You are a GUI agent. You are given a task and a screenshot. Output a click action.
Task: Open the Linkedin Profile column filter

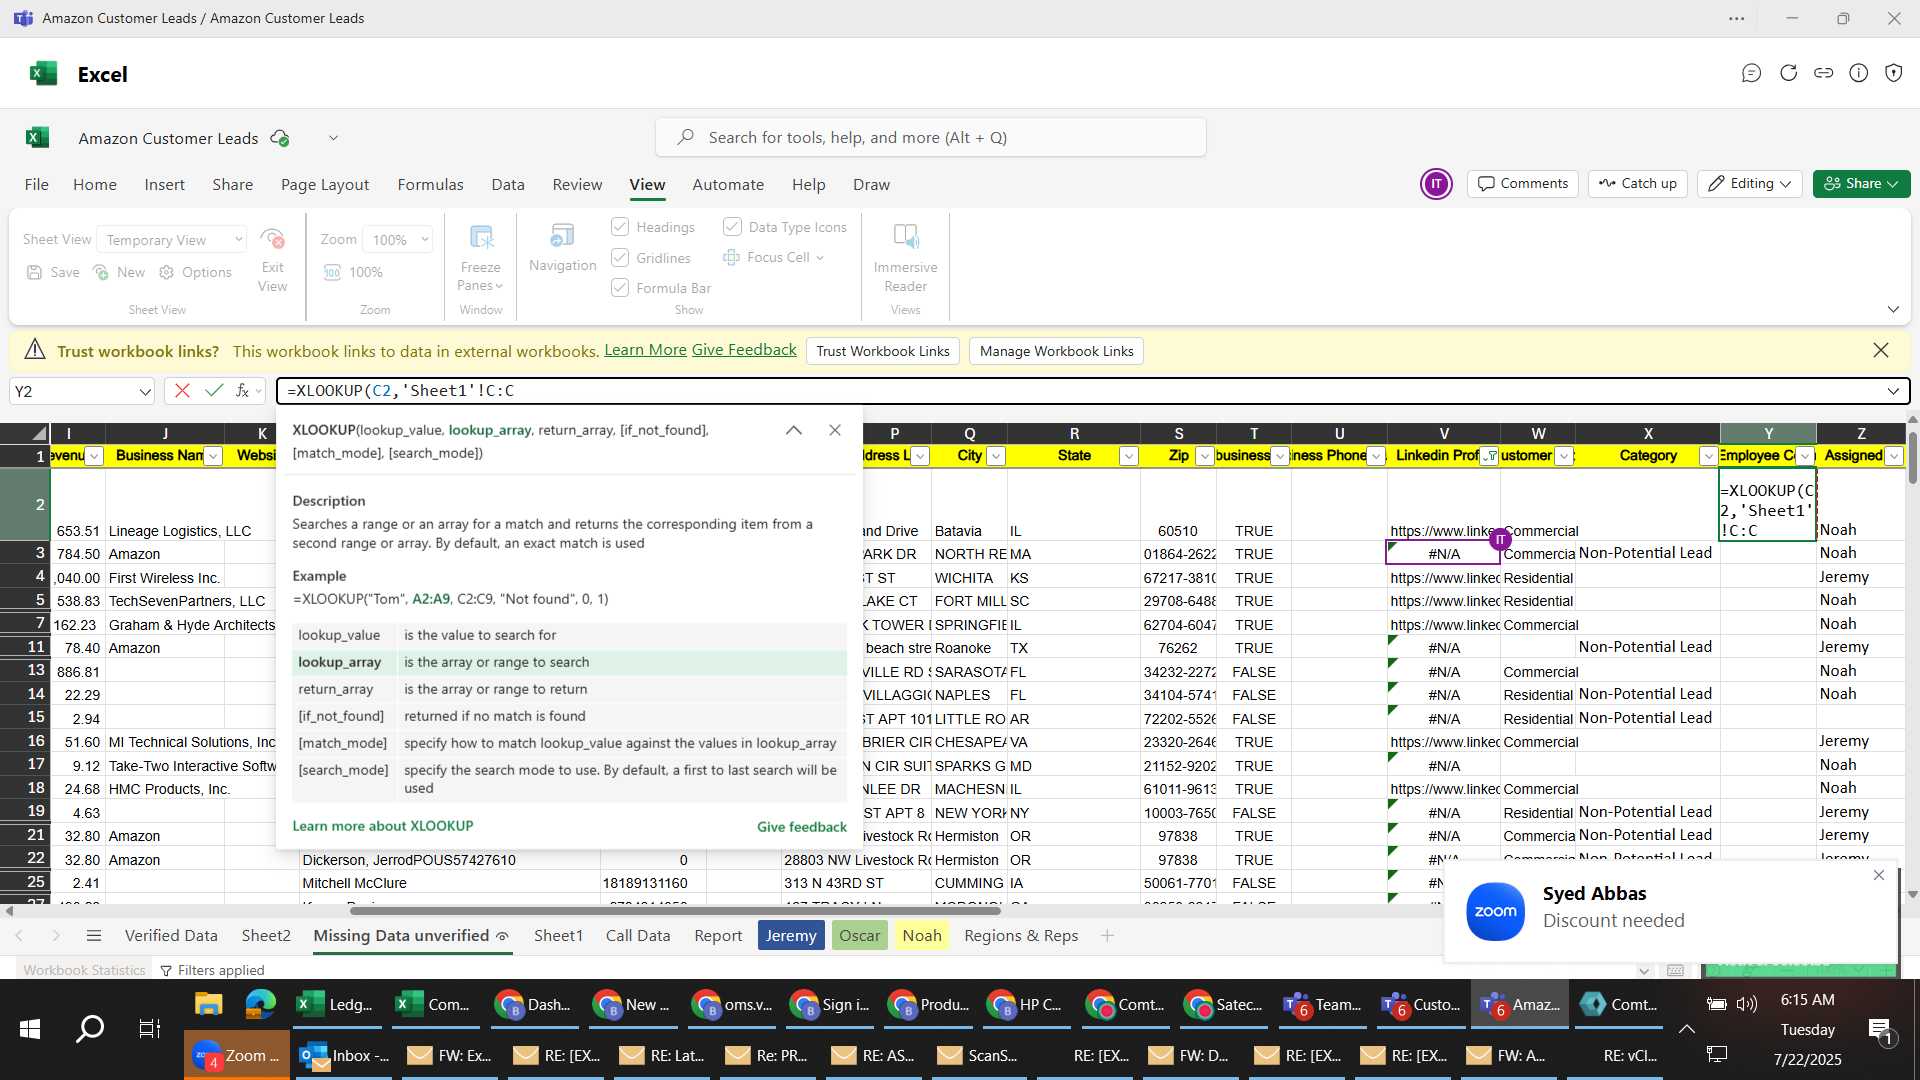1490,456
